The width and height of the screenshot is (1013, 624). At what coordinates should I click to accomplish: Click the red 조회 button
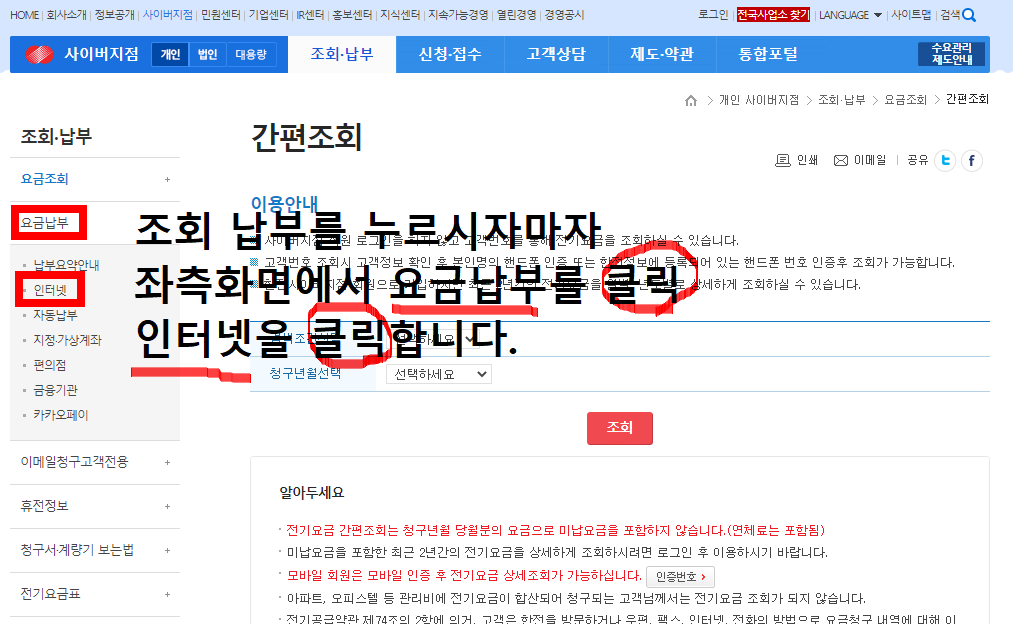click(619, 427)
